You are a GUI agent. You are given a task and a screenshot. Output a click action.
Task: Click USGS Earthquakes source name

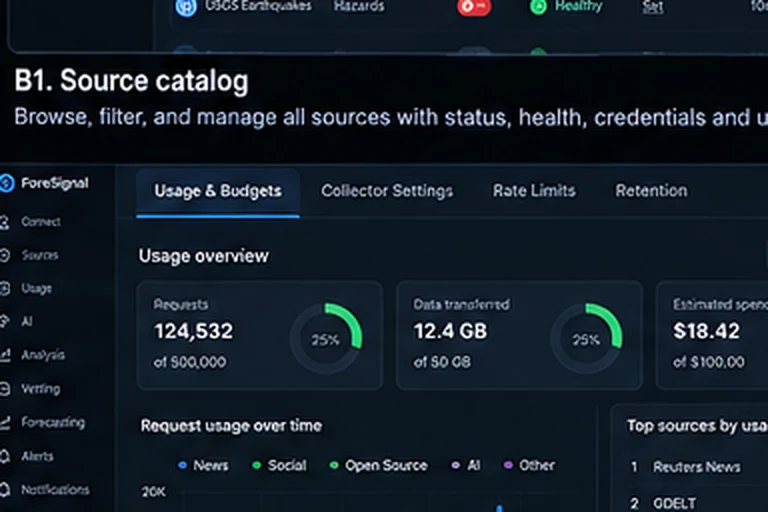pyautogui.click(x=258, y=6)
